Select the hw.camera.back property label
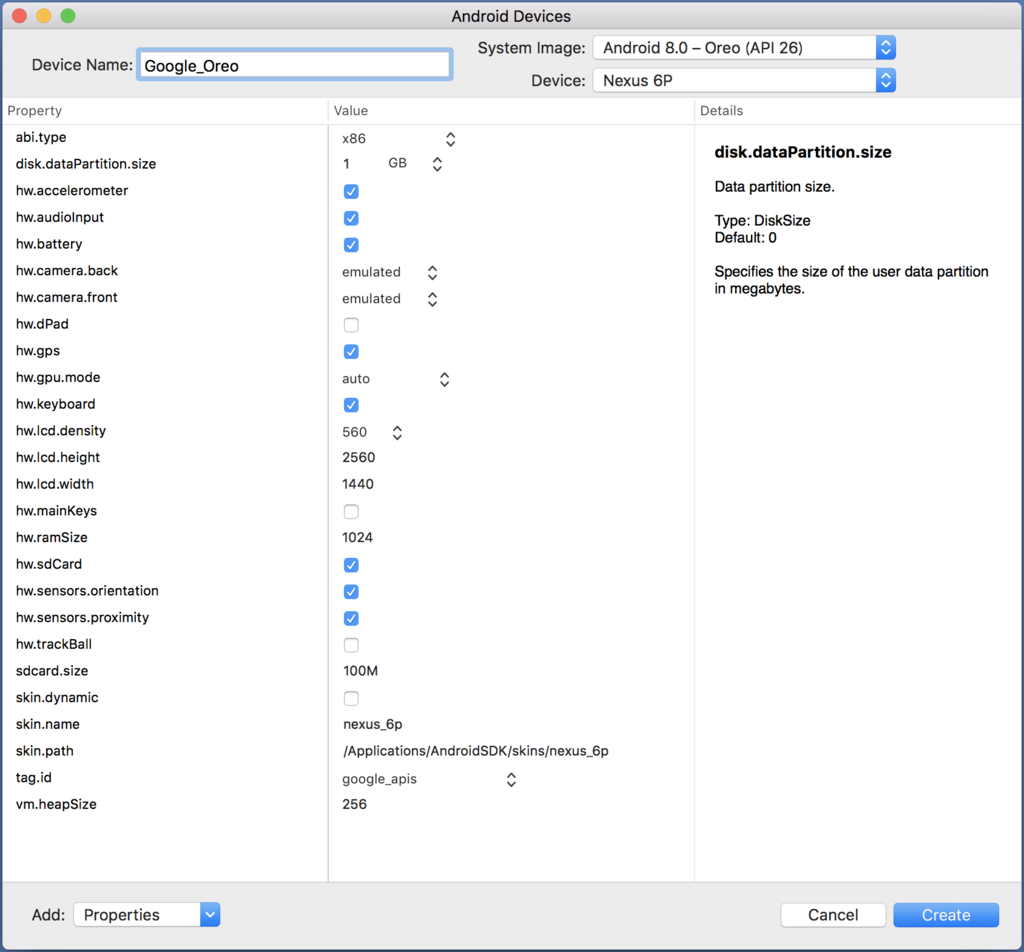 [67, 270]
